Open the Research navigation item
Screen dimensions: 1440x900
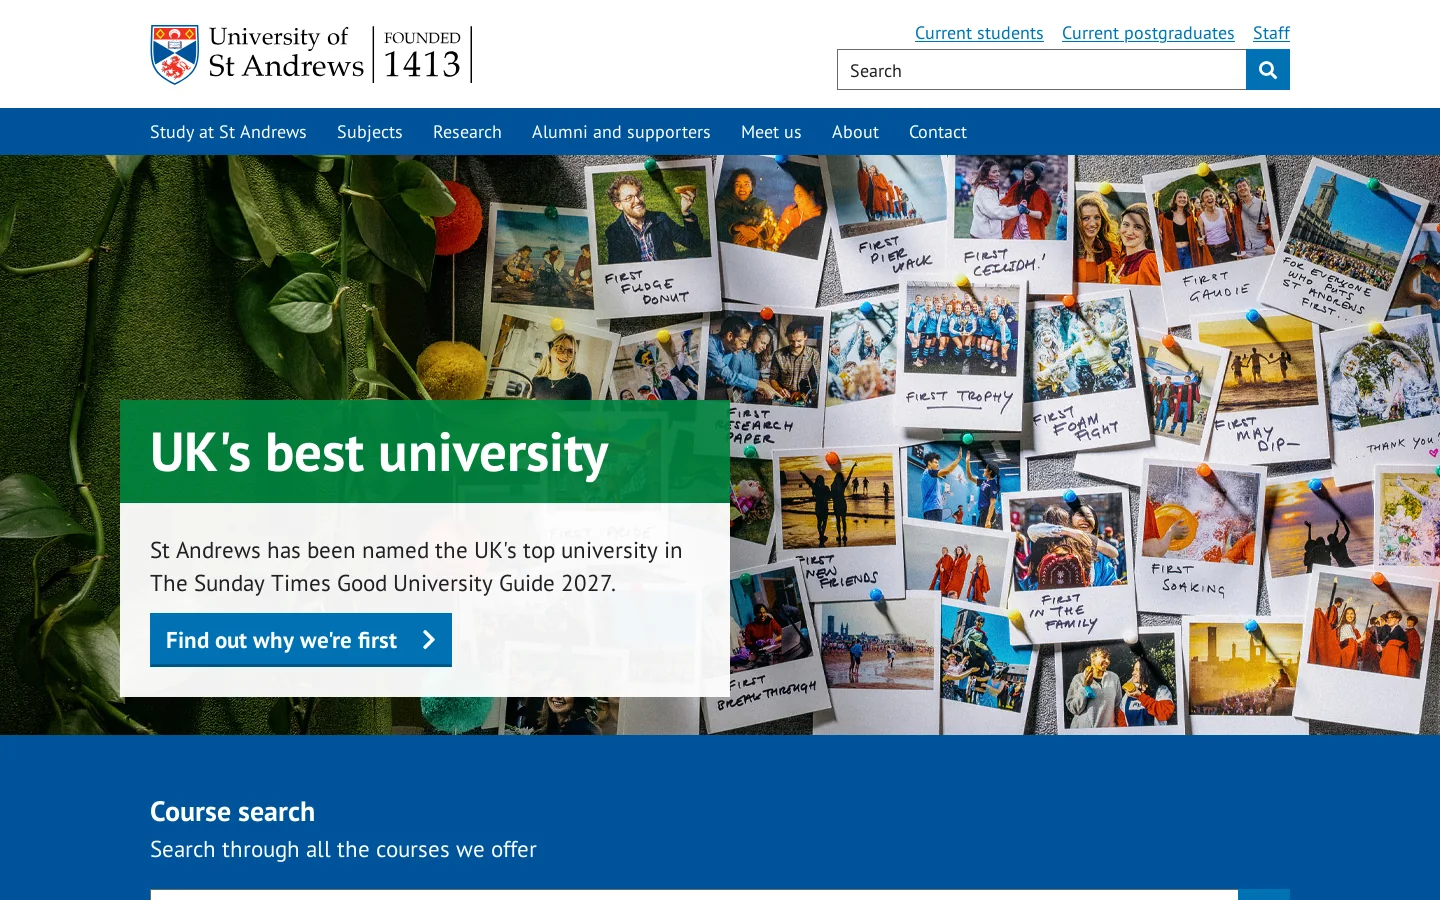click(467, 132)
